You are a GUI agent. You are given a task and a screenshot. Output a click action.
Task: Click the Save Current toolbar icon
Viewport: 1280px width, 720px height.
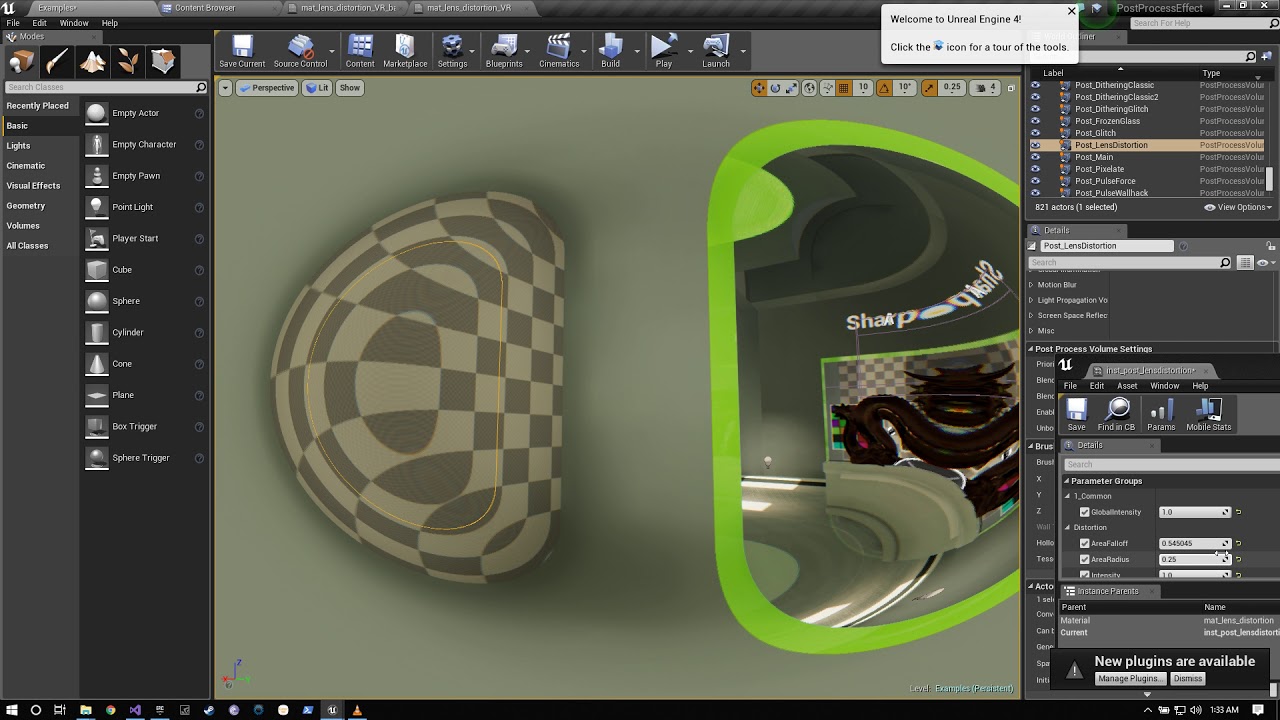(242, 52)
